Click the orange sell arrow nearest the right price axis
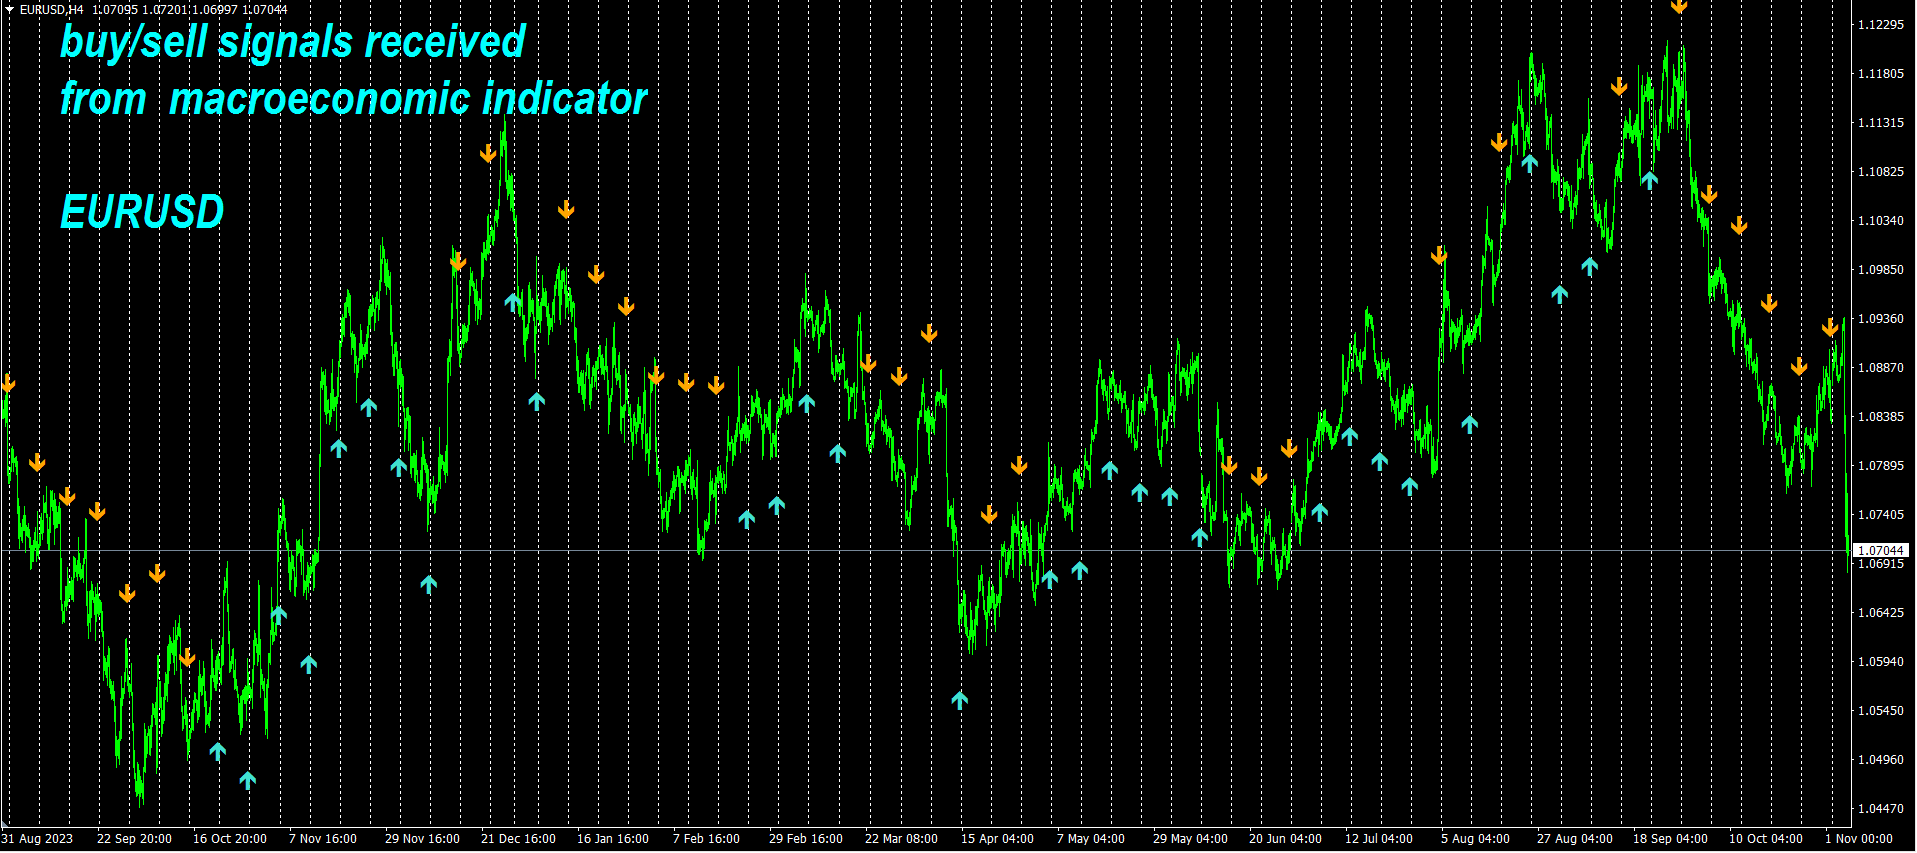Viewport: 1917px width, 853px height. 1829,327
